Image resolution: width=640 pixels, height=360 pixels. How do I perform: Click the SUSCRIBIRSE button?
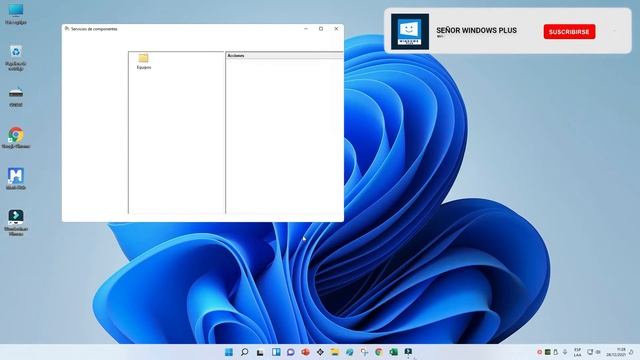(x=569, y=31)
